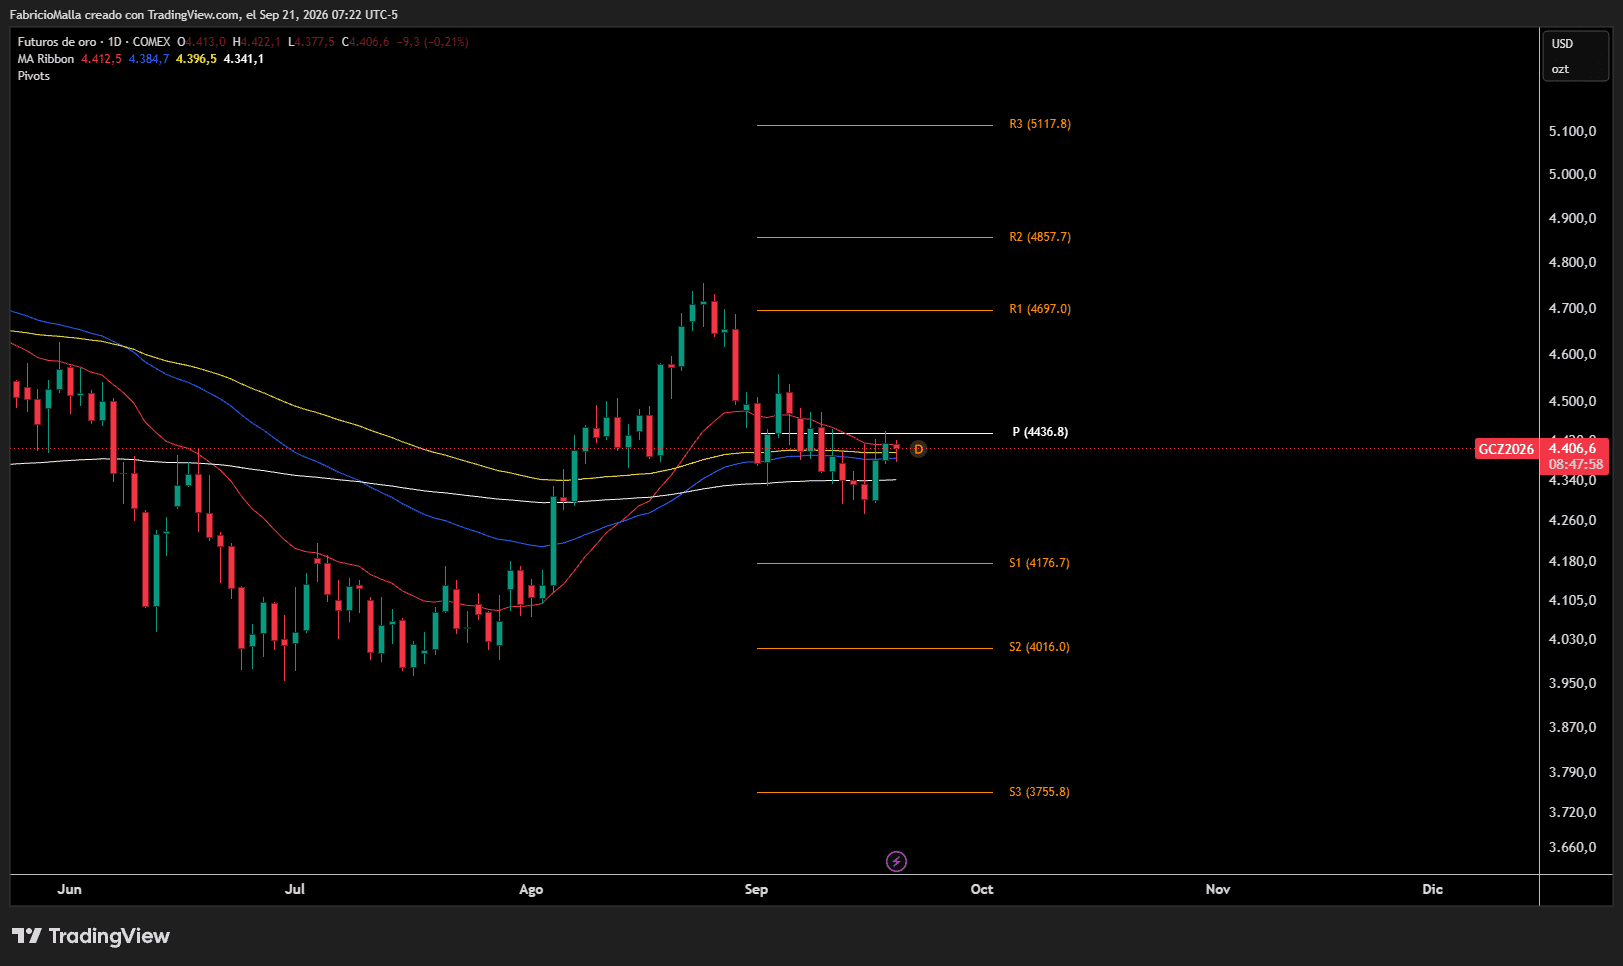Click the TradingView logo
This screenshot has width=1623, height=966.
(x=91, y=936)
